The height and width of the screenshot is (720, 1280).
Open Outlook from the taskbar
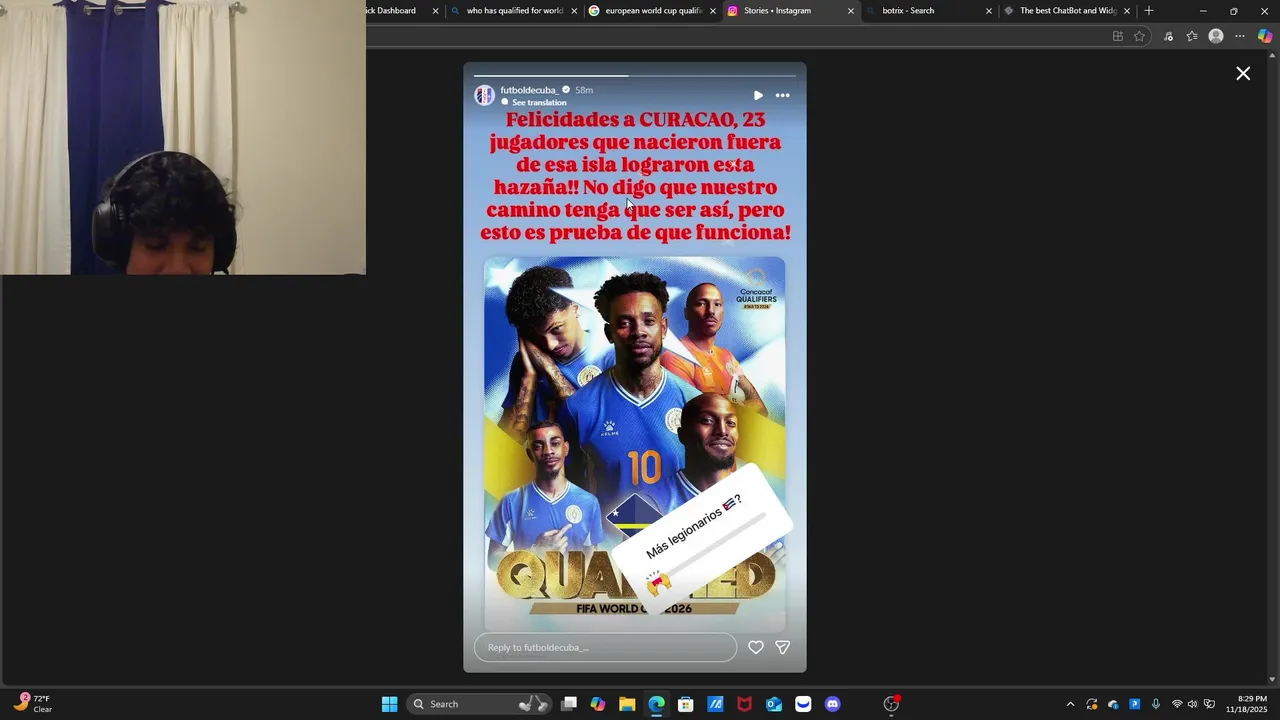(x=774, y=704)
